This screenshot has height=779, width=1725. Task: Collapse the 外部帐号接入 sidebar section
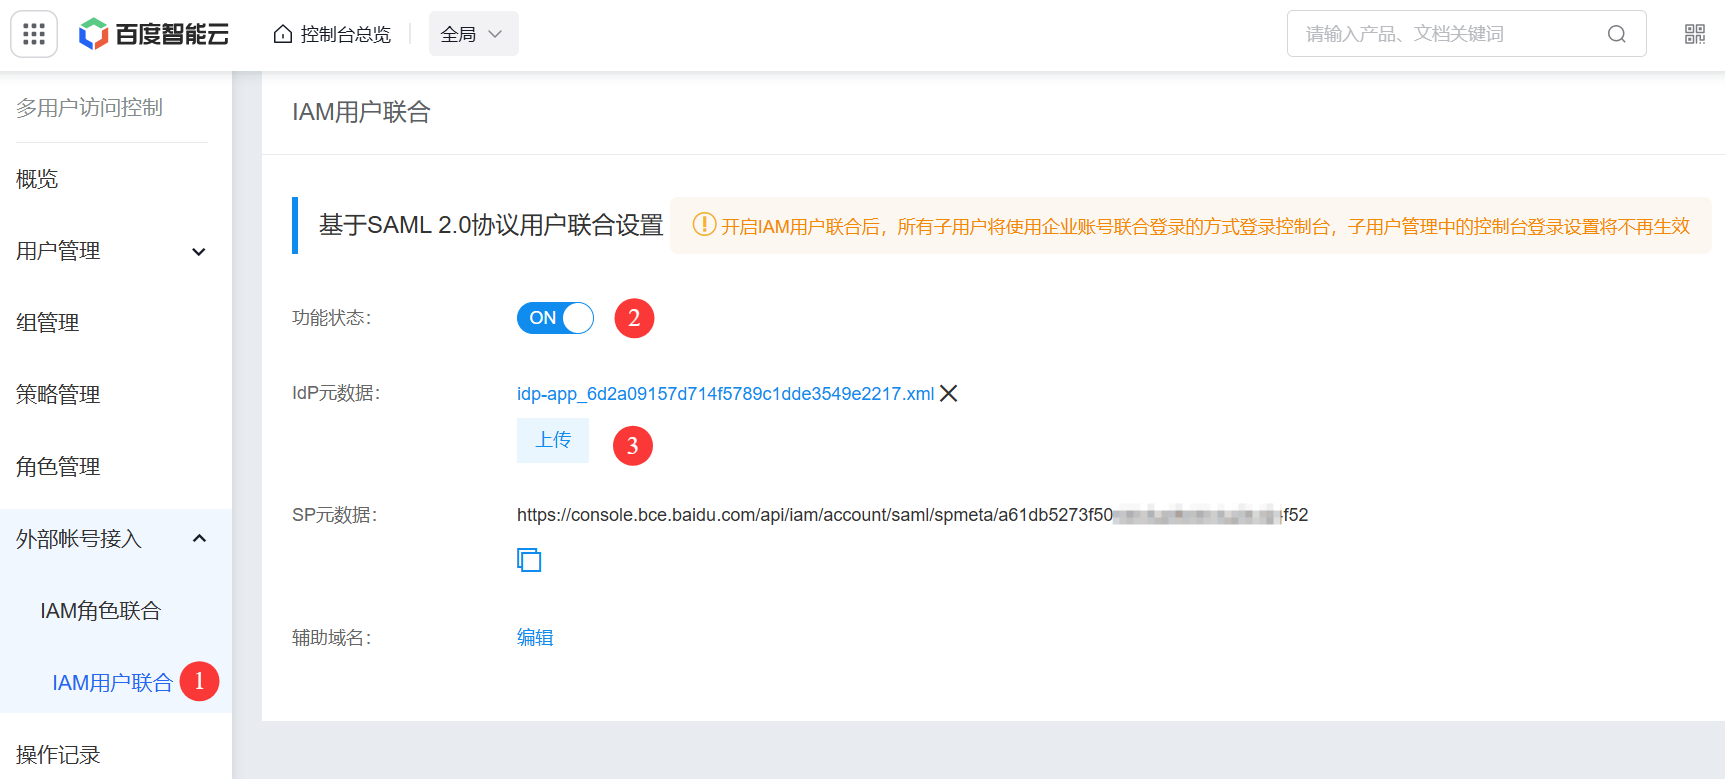tap(199, 539)
